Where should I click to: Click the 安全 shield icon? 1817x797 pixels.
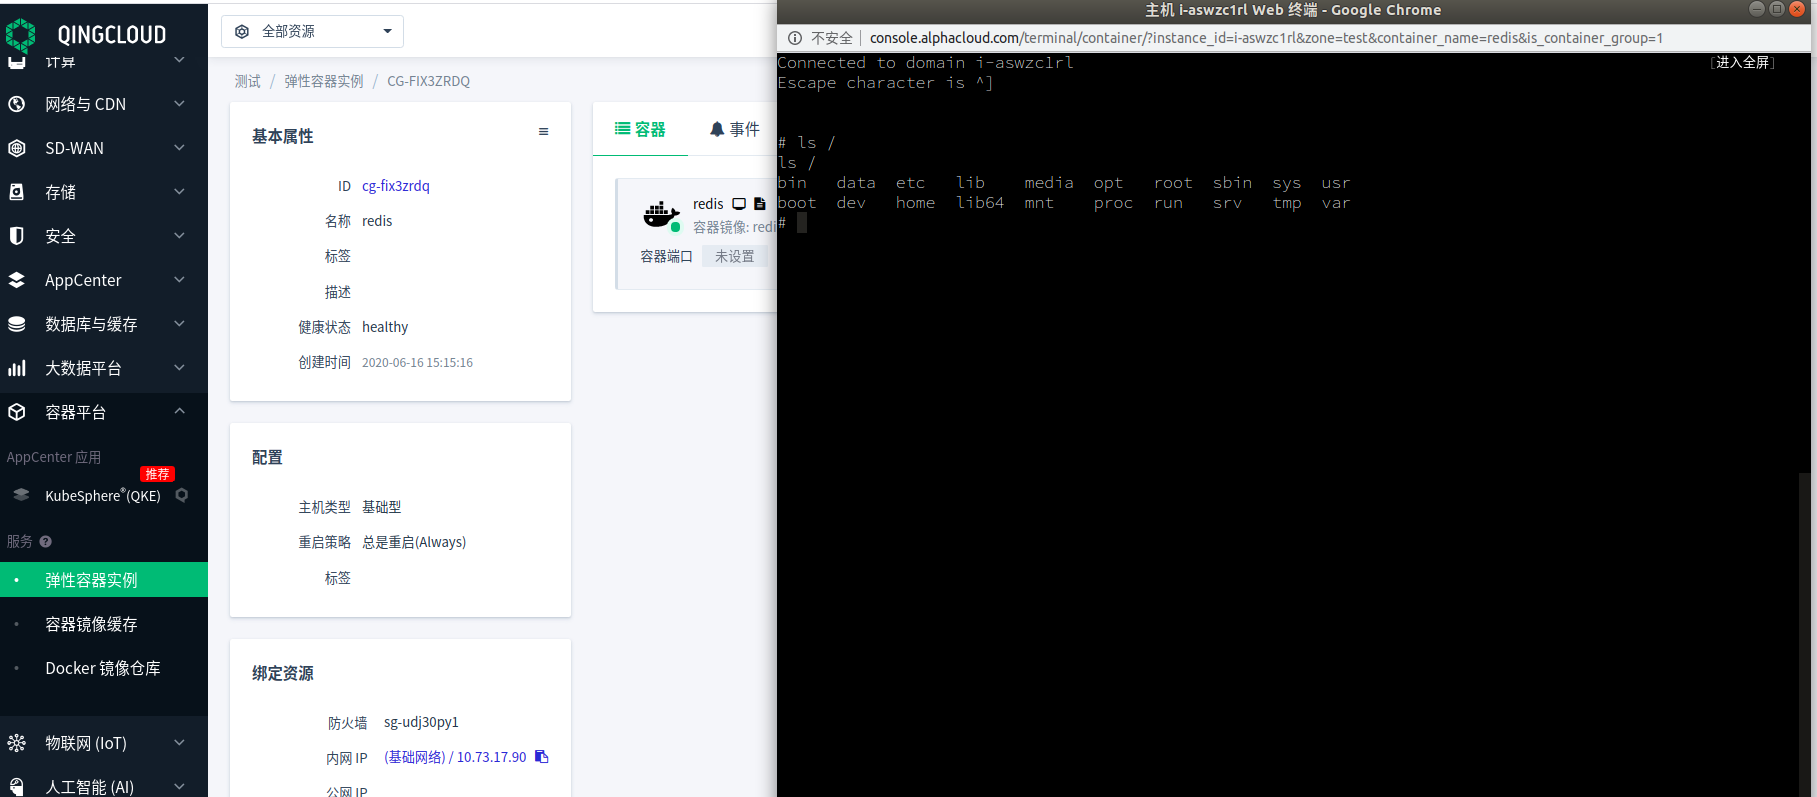(17, 236)
